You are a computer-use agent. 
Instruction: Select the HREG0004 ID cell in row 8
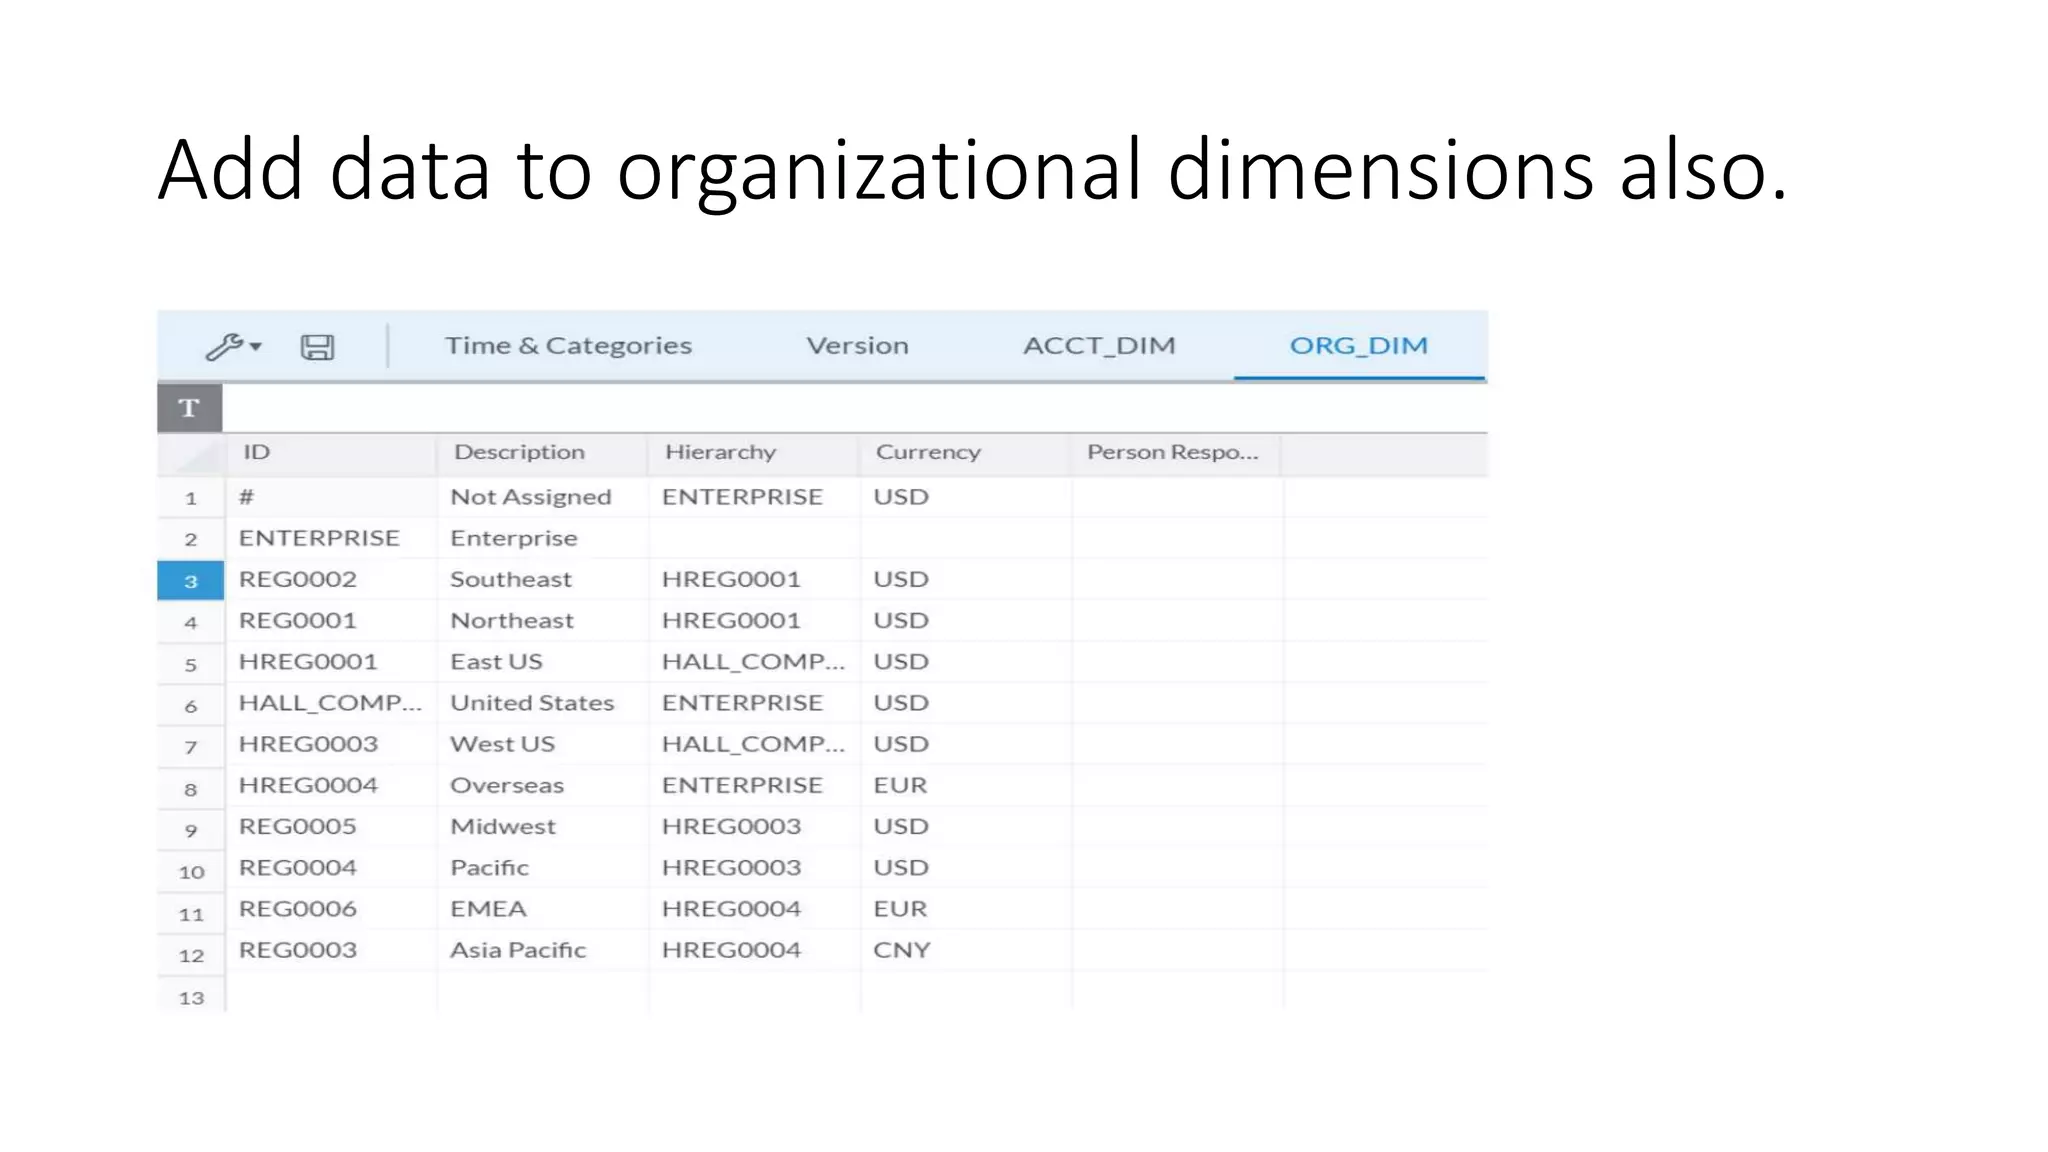tap(330, 785)
